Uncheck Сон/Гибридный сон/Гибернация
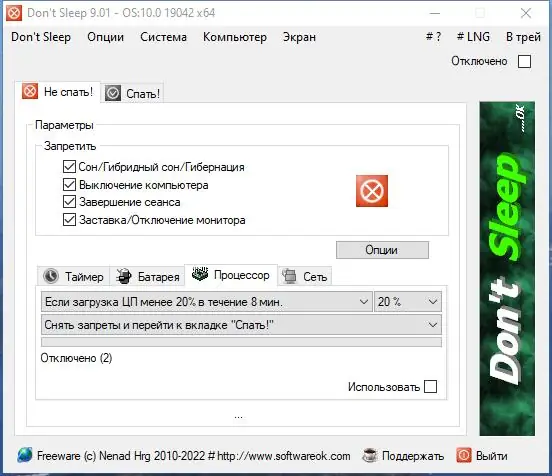552x476 pixels. point(69,167)
